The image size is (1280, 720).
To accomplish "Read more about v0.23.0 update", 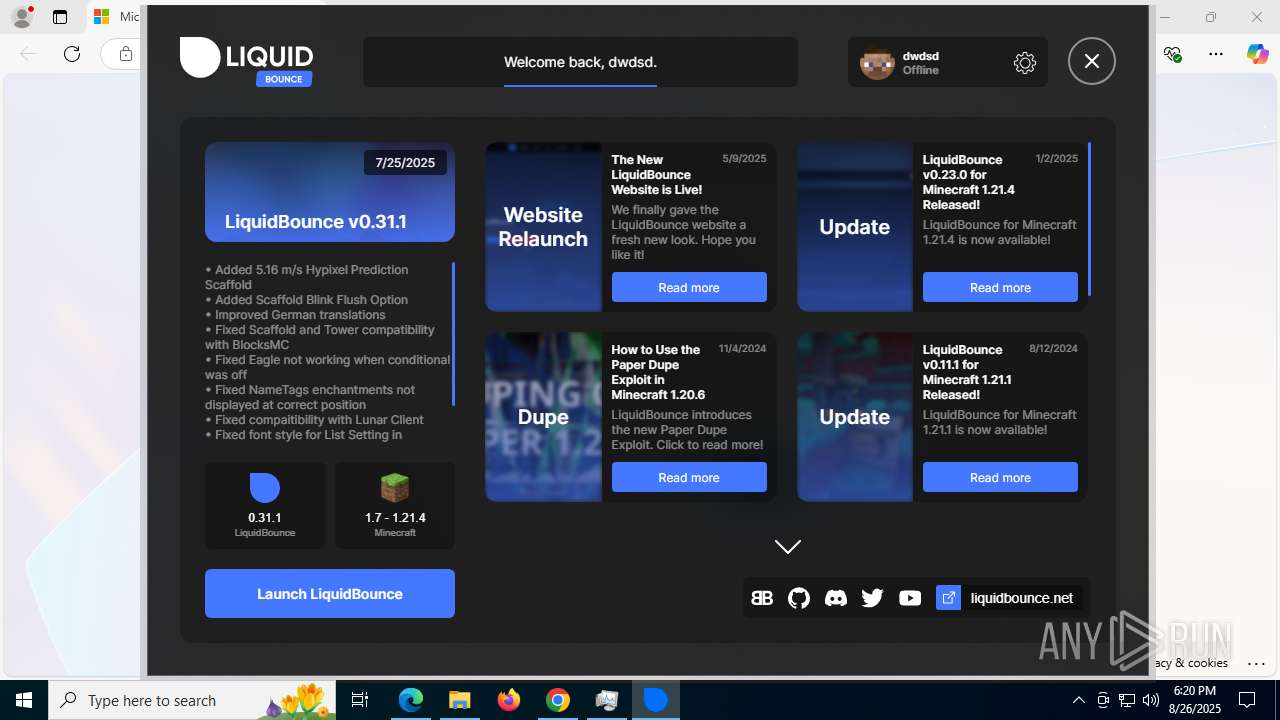I will tap(1000, 287).
